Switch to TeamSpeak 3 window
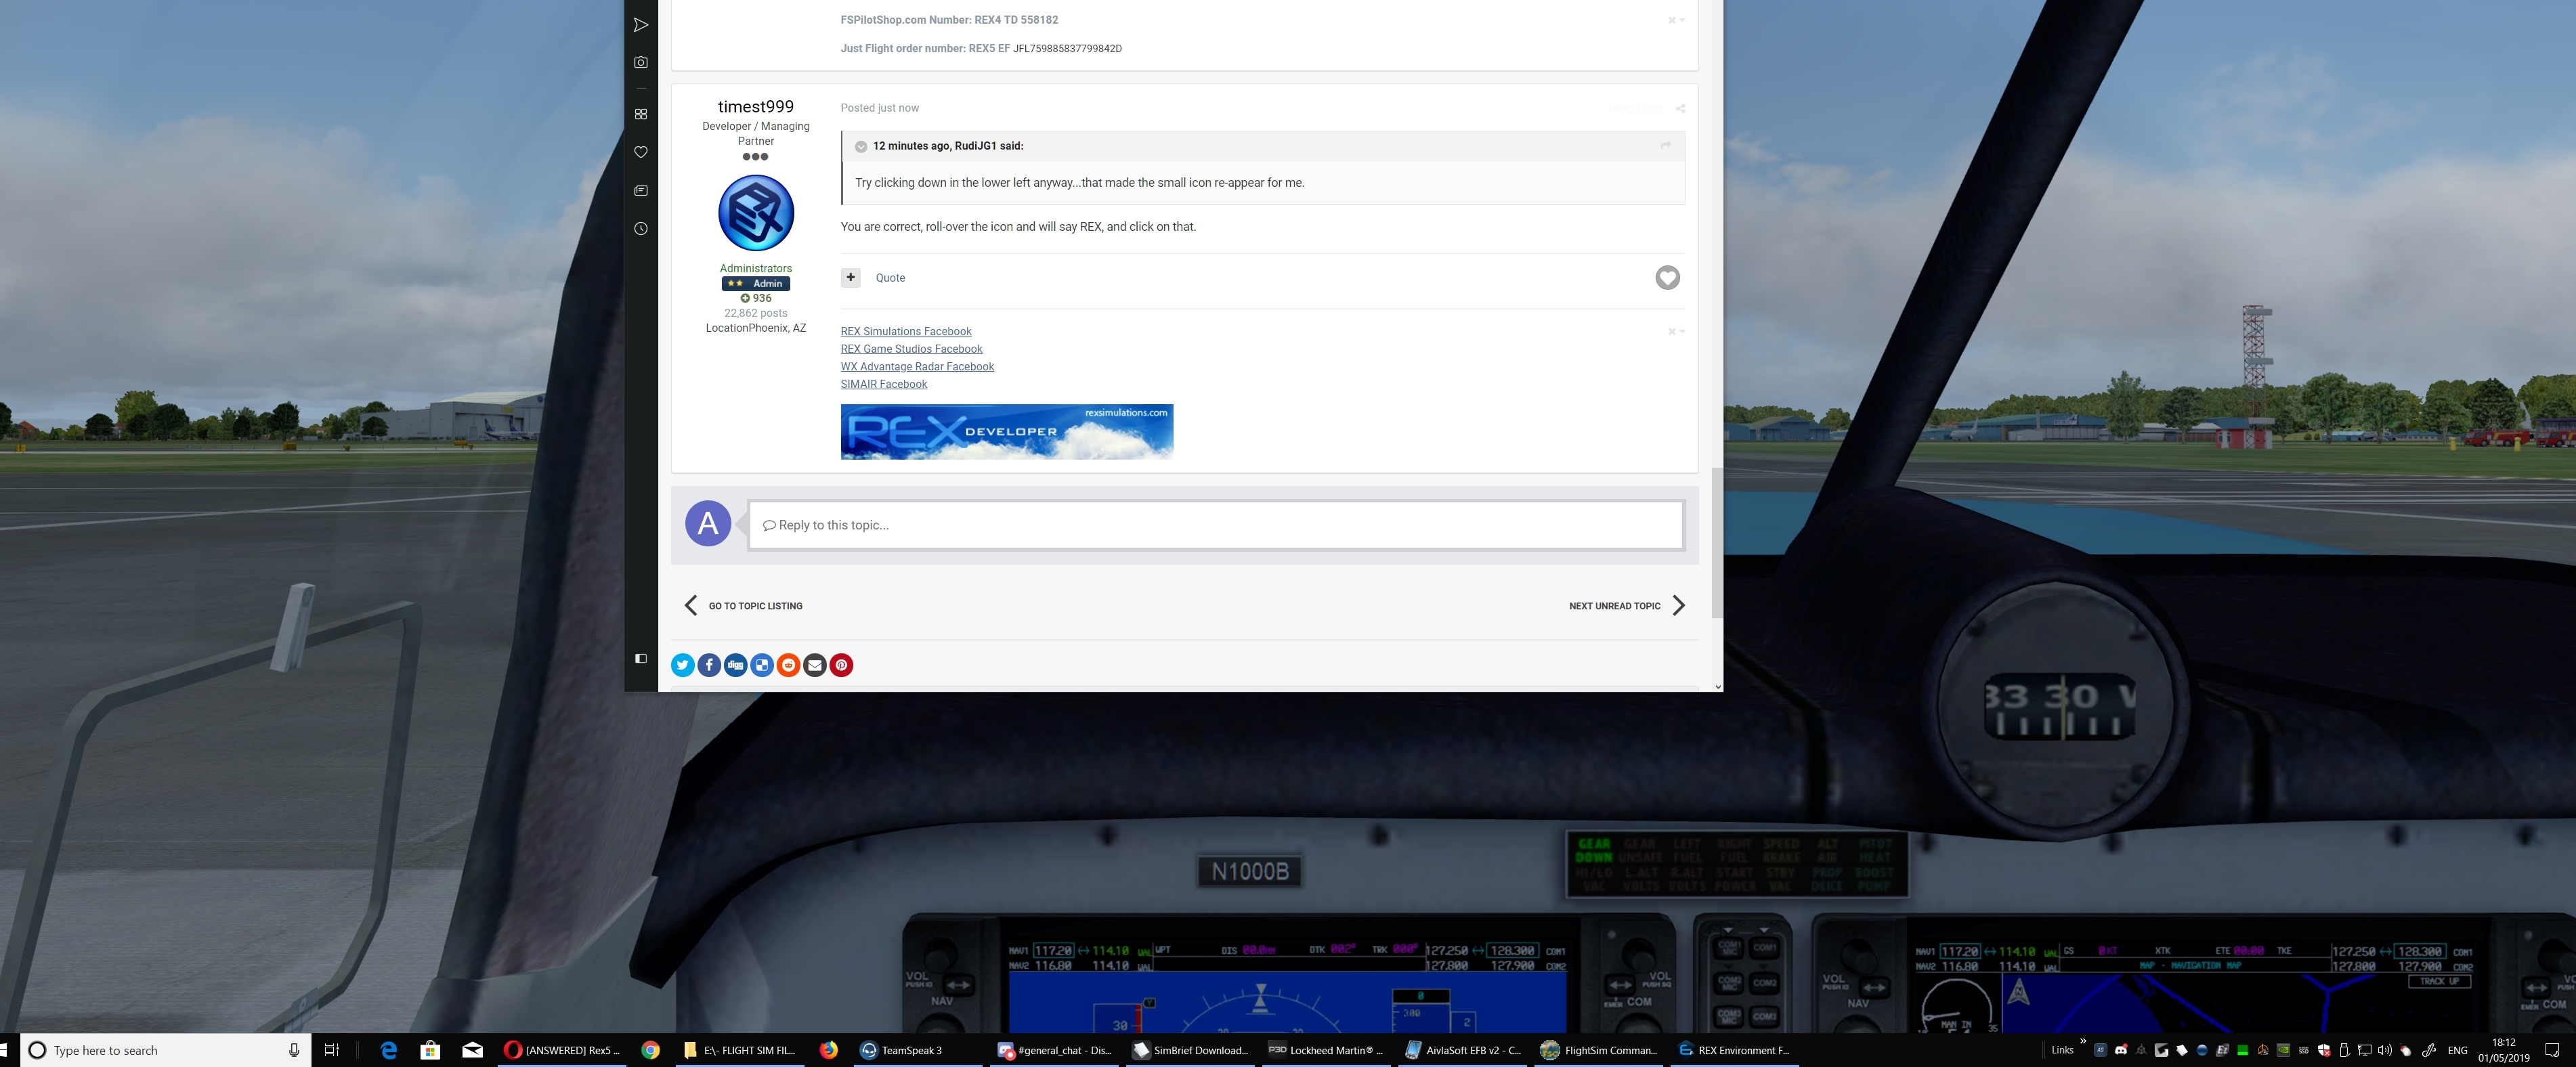The image size is (2576, 1067). [918, 1050]
